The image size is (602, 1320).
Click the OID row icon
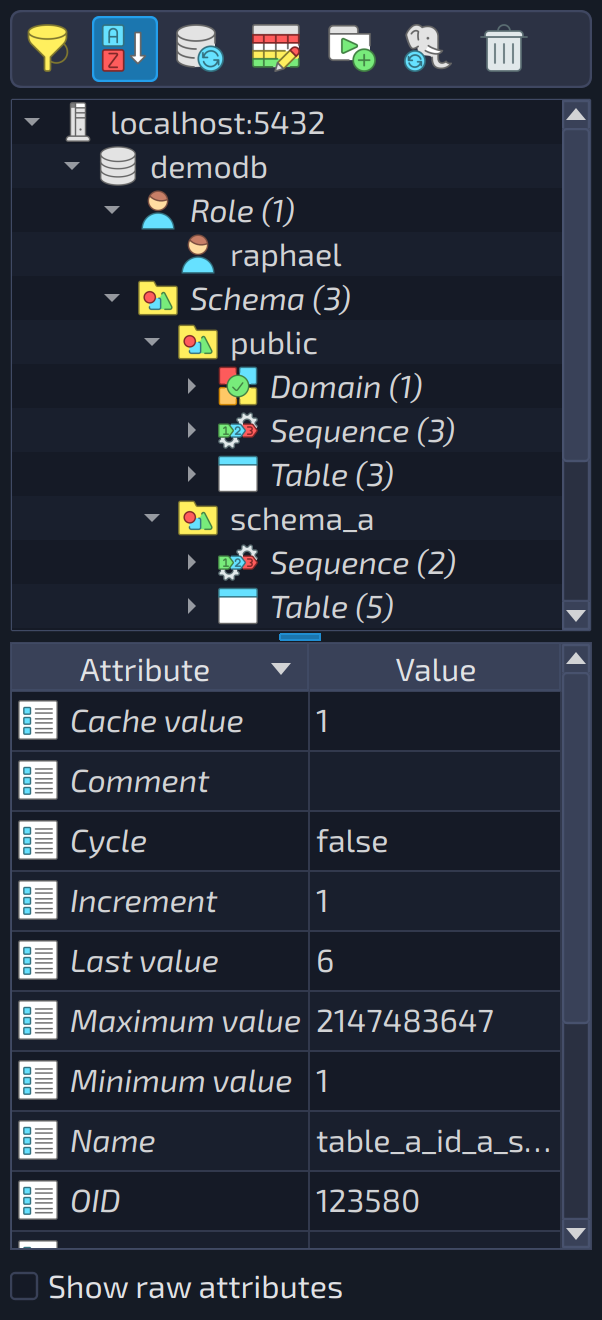tap(39, 1201)
